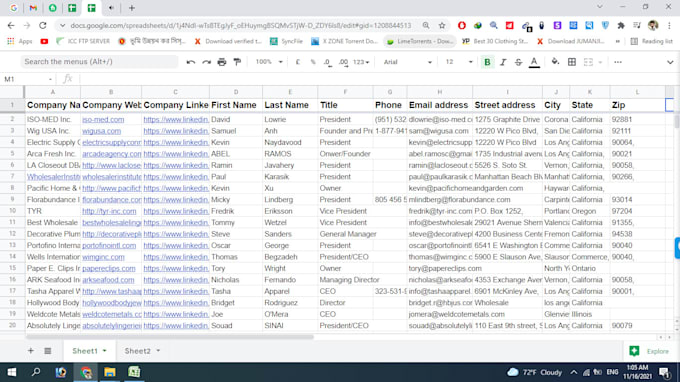Viewport: 680px width, 382px height.
Task: Toggle italic formatting
Action: 503,62
